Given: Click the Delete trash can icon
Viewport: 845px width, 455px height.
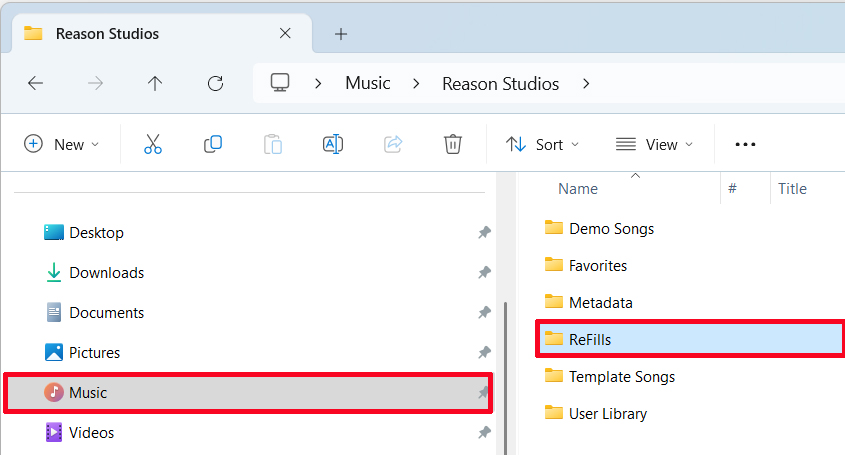Looking at the screenshot, I should [453, 144].
